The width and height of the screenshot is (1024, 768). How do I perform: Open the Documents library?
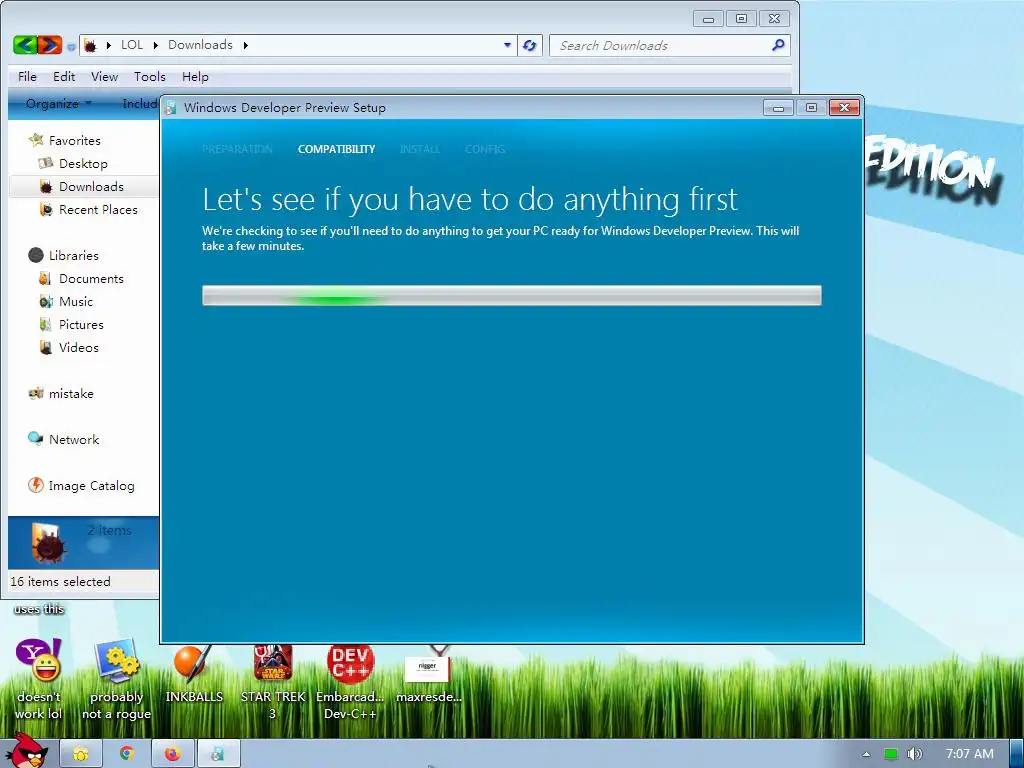tap(91, 279)
